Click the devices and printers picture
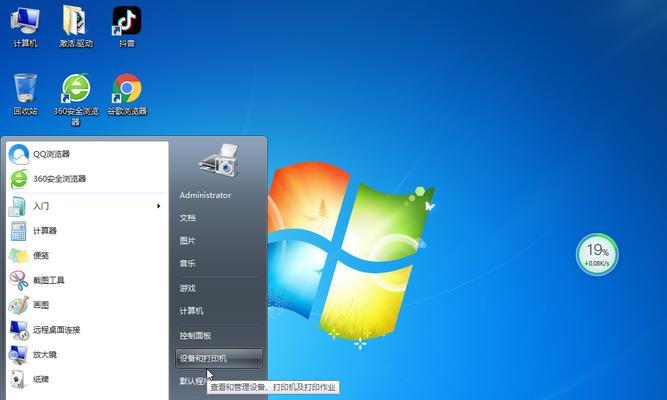This screenshot has height=400, width=667. [x=219, y=161]
